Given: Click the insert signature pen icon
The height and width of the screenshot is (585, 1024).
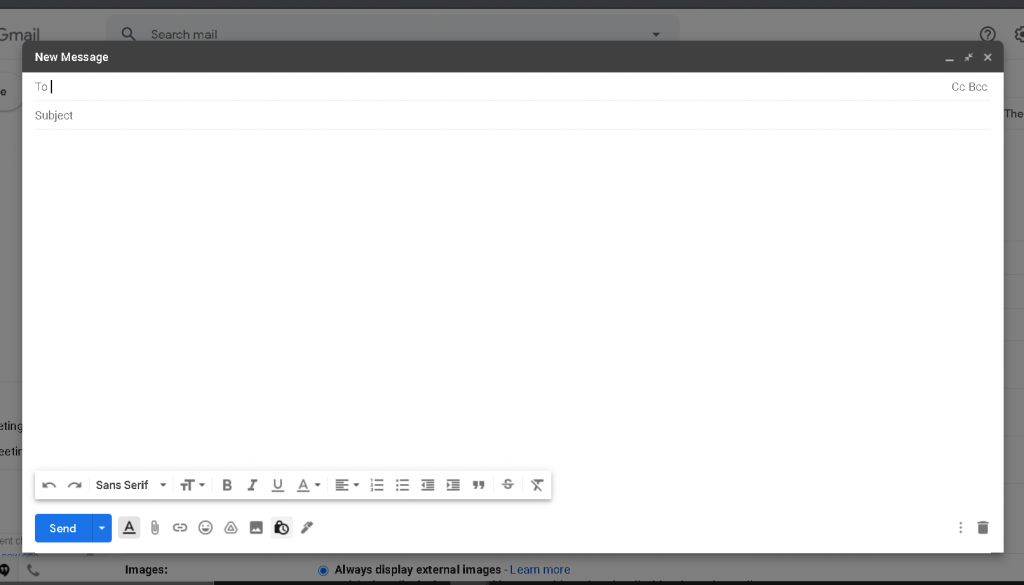Looking at the screenshot, I should (x=307, y=527).
